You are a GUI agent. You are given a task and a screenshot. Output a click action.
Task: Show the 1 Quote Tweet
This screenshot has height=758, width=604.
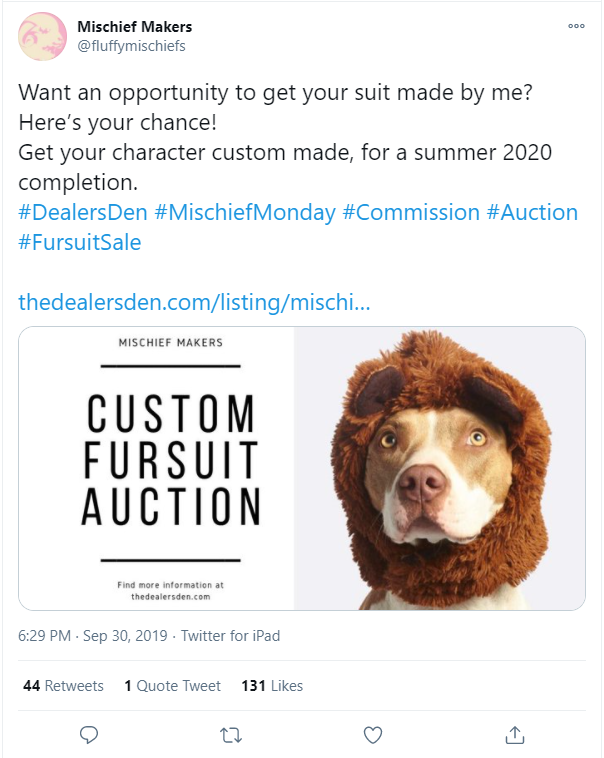172,686
